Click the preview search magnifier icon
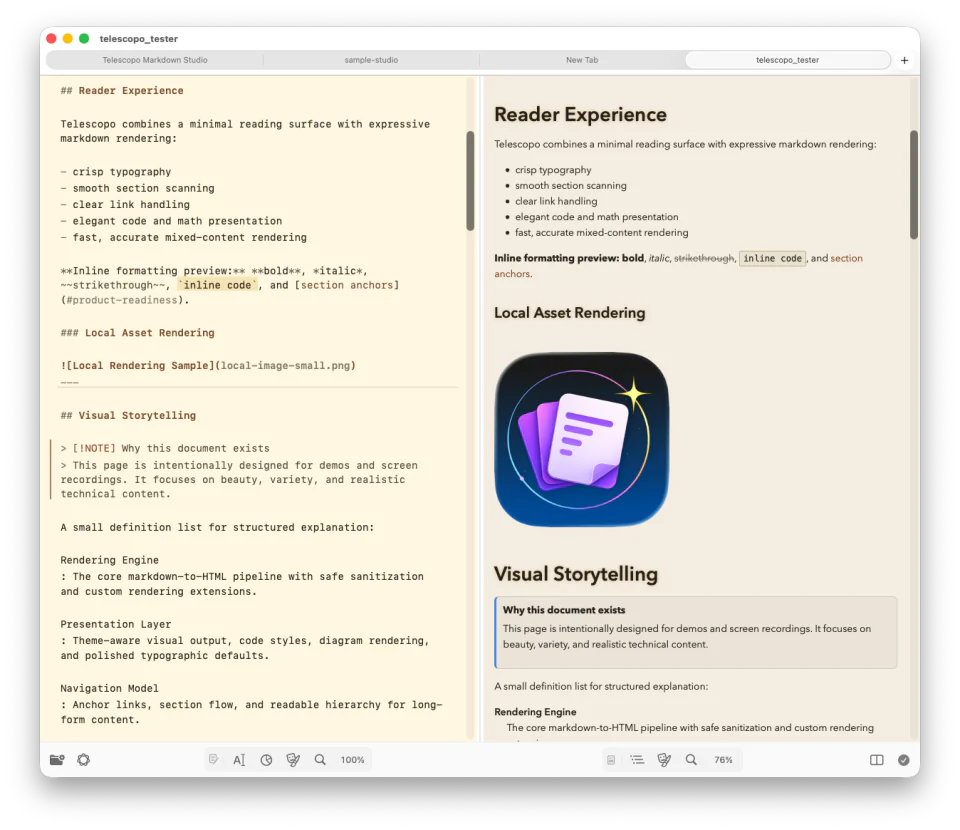 coord(691,760)
